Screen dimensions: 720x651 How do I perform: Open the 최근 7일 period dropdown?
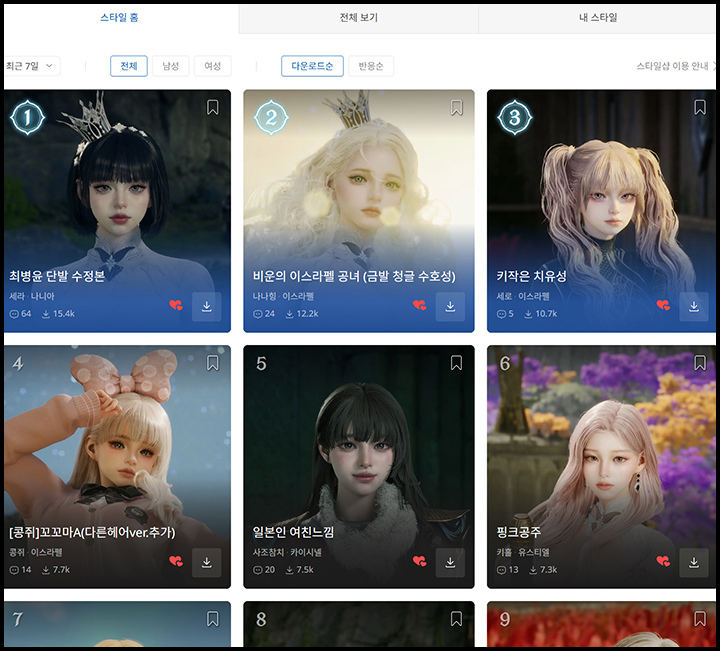[x=32, y=66]
